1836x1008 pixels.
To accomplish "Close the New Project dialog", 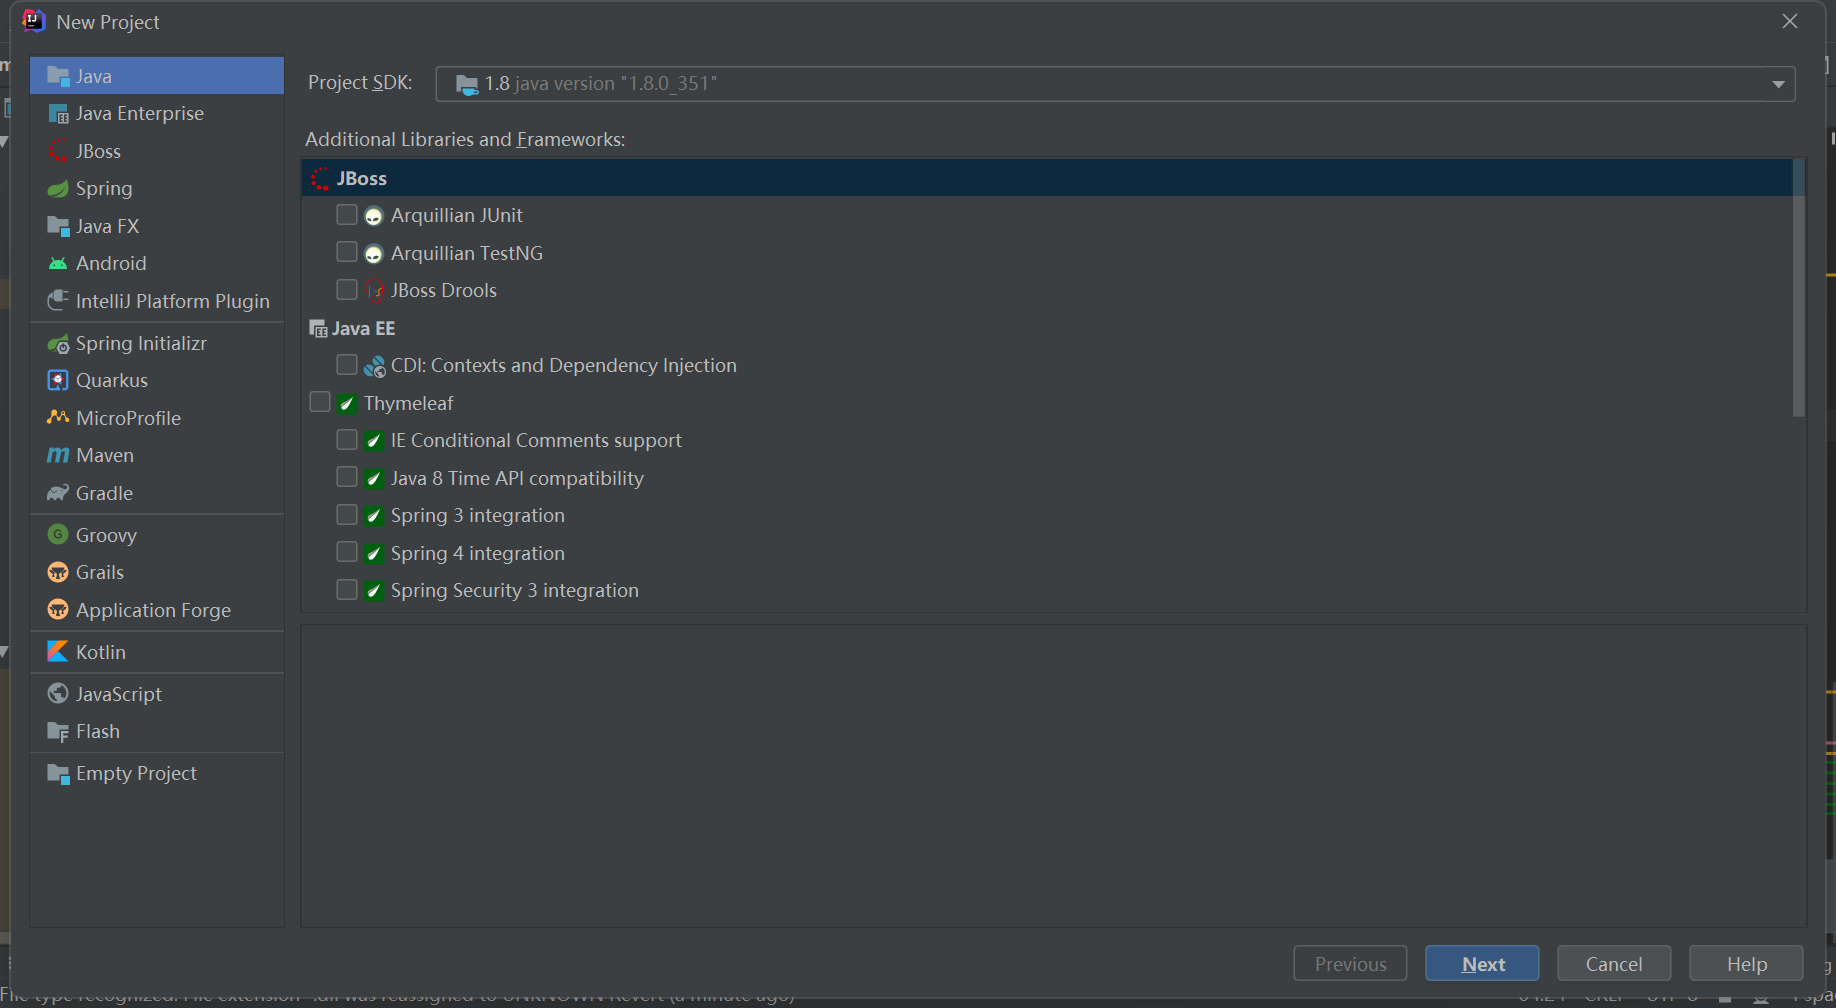I will [x=1790, y=21].
